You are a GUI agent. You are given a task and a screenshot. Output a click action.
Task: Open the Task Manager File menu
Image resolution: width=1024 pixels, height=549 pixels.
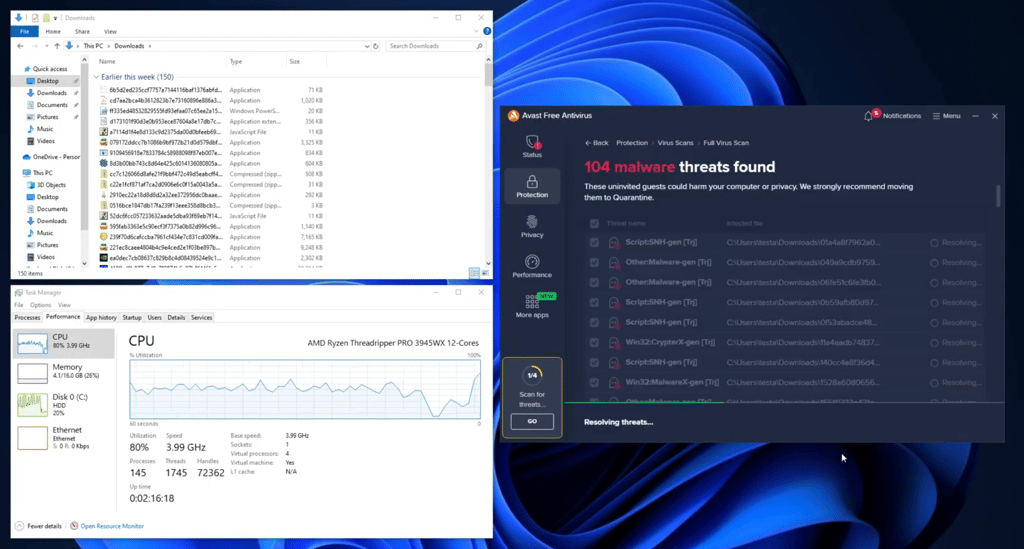[x=18, y=305]
